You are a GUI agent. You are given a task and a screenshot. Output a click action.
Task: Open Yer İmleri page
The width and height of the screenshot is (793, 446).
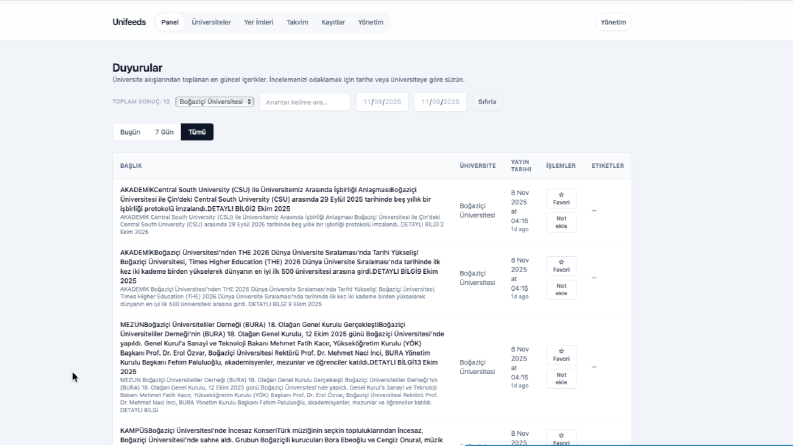tap(258, 22)
